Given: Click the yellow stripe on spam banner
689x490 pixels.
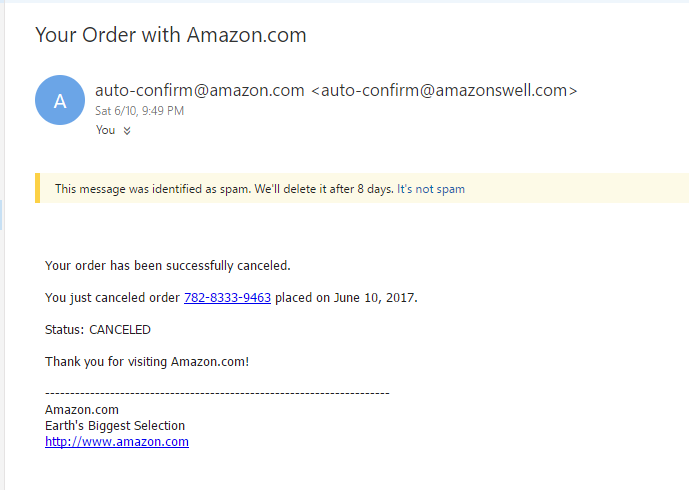Looking at the screenshot, I should coord(38,188).
